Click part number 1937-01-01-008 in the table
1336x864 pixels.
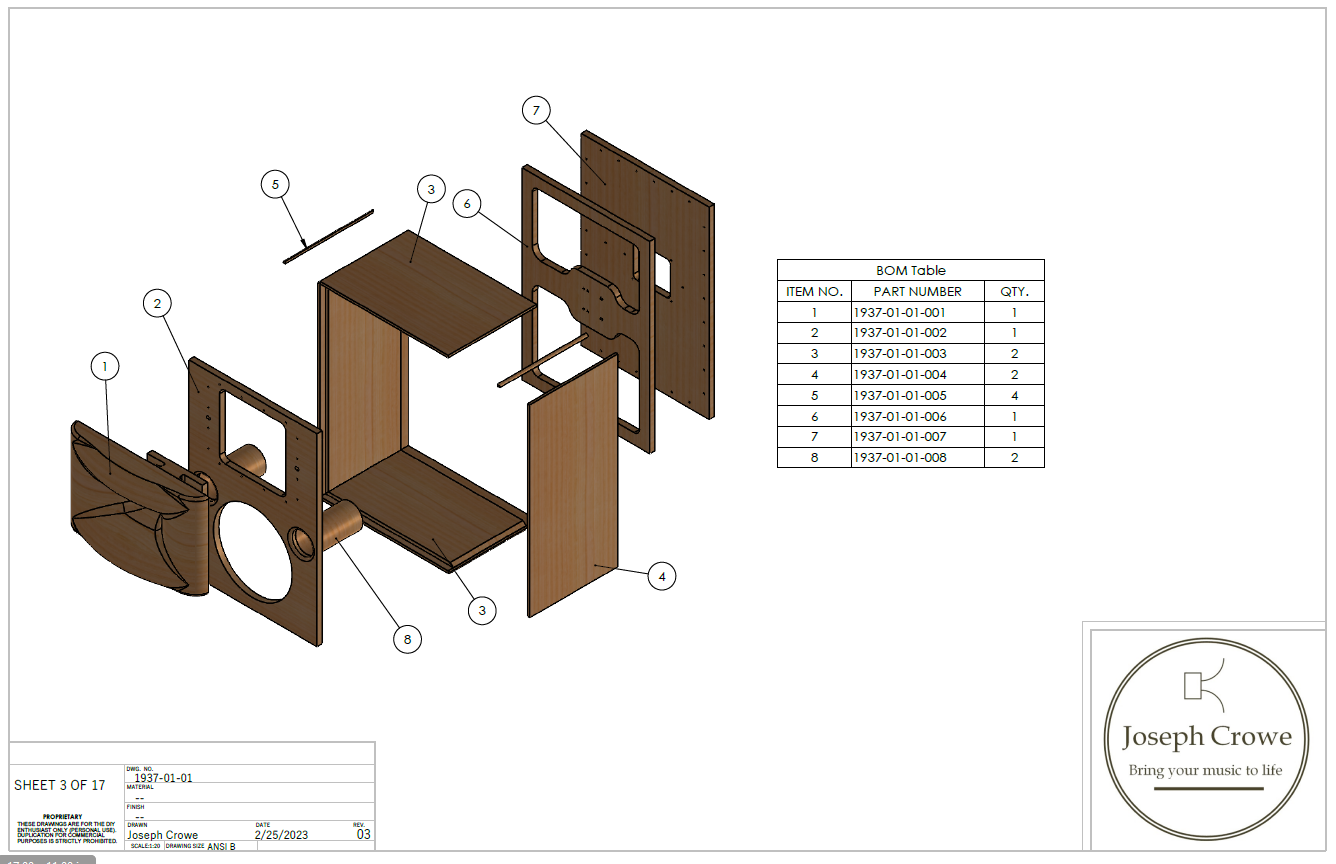899,458
